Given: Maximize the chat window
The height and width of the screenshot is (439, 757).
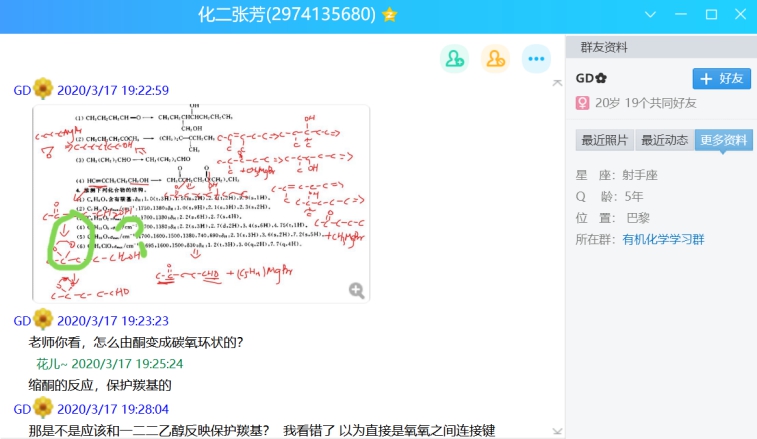Looking at the screenshot, I should click(711, 15).
